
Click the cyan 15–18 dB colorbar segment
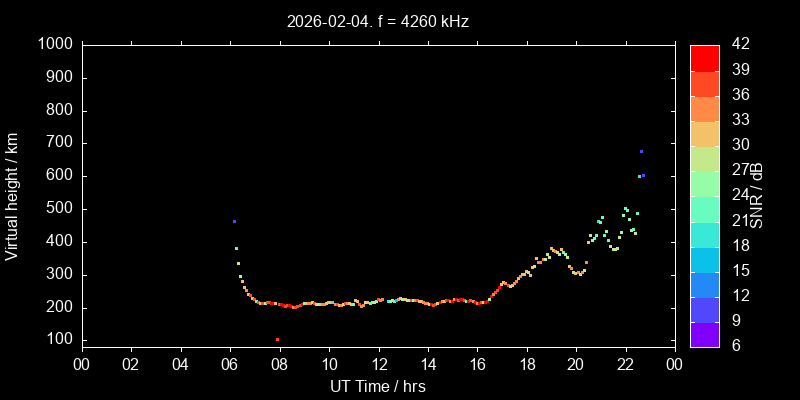pos(704,259)
